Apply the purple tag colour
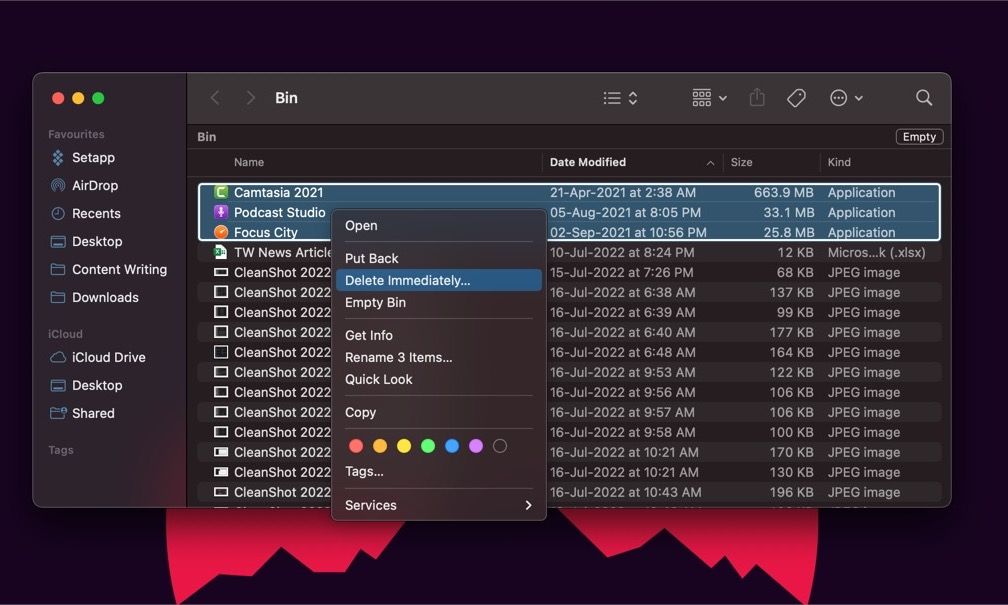This screenshot has width=1008, height=605. 476,446
